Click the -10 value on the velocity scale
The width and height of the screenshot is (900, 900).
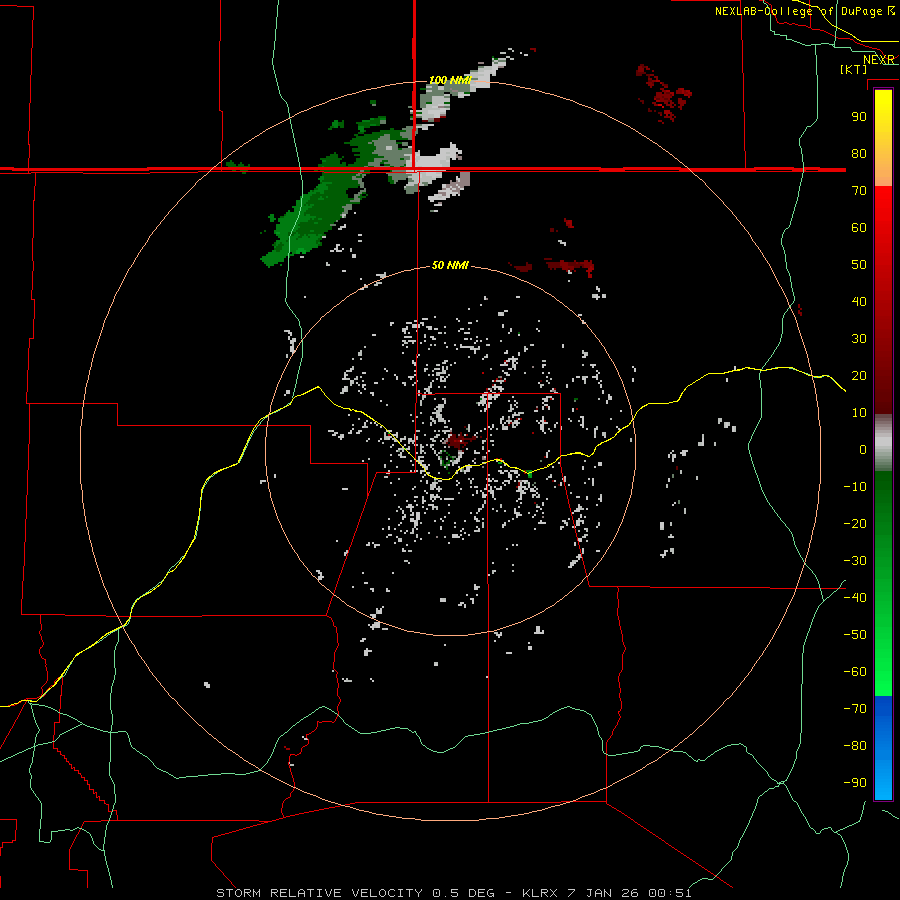click(855, 487)
